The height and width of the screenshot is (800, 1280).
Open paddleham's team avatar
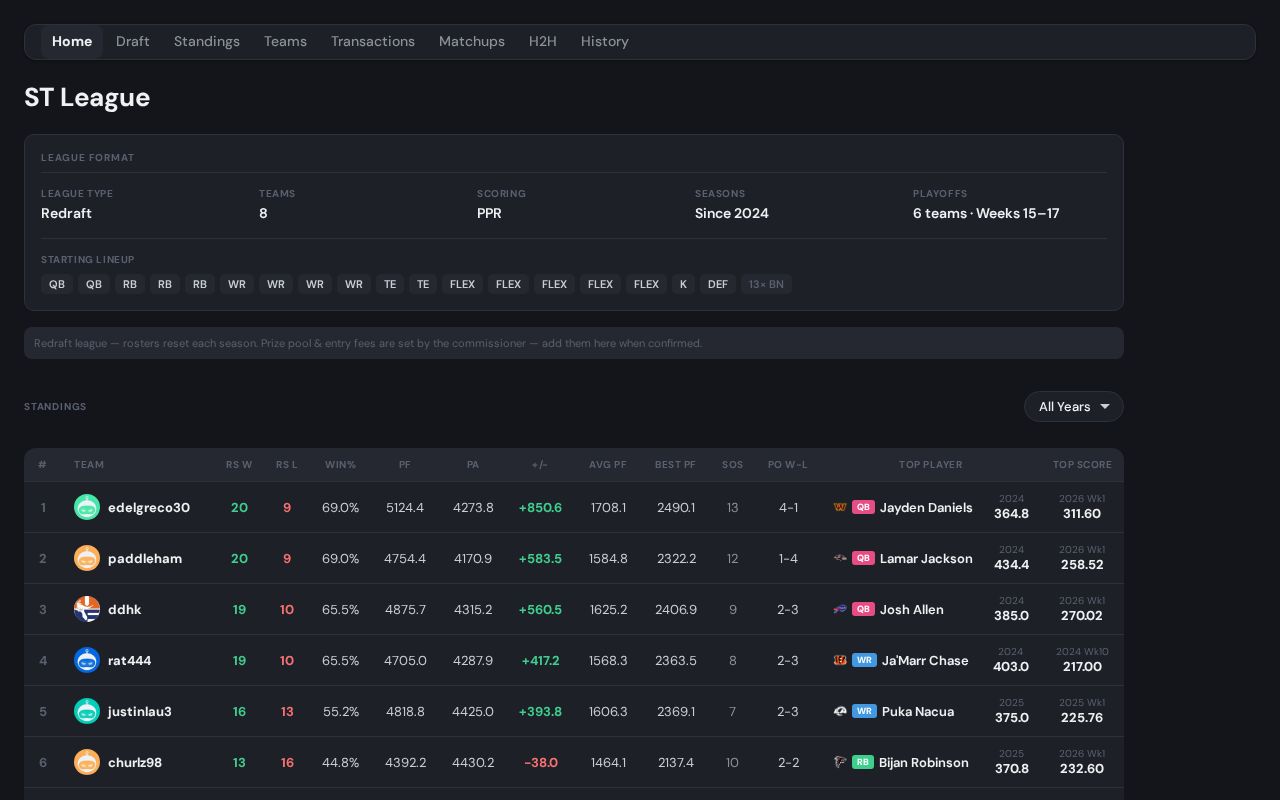point(87,558)
